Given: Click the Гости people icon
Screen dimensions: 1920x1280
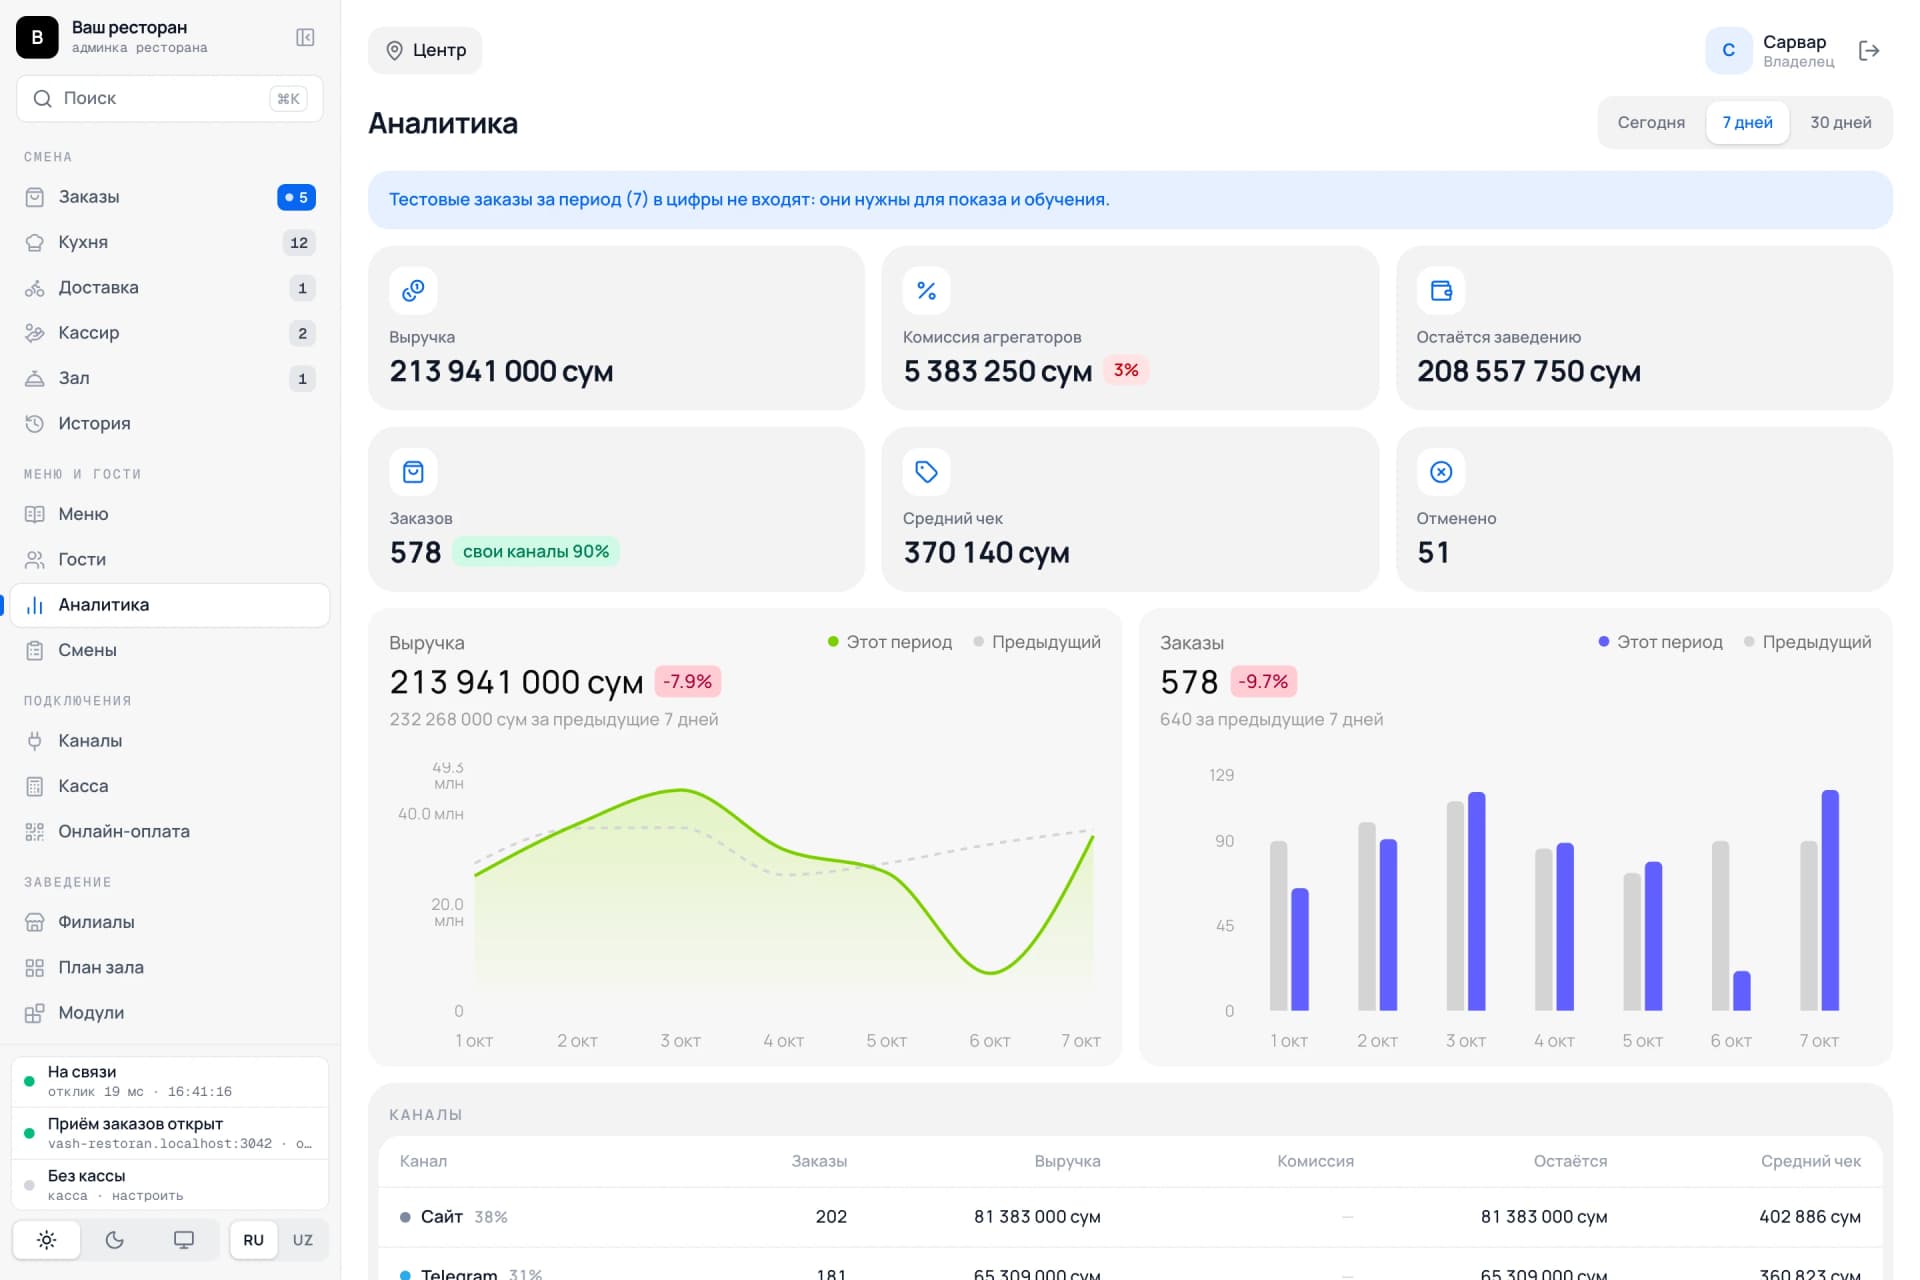Looking at the screenshot, I should pyautogui.click(x=35, y=559).
